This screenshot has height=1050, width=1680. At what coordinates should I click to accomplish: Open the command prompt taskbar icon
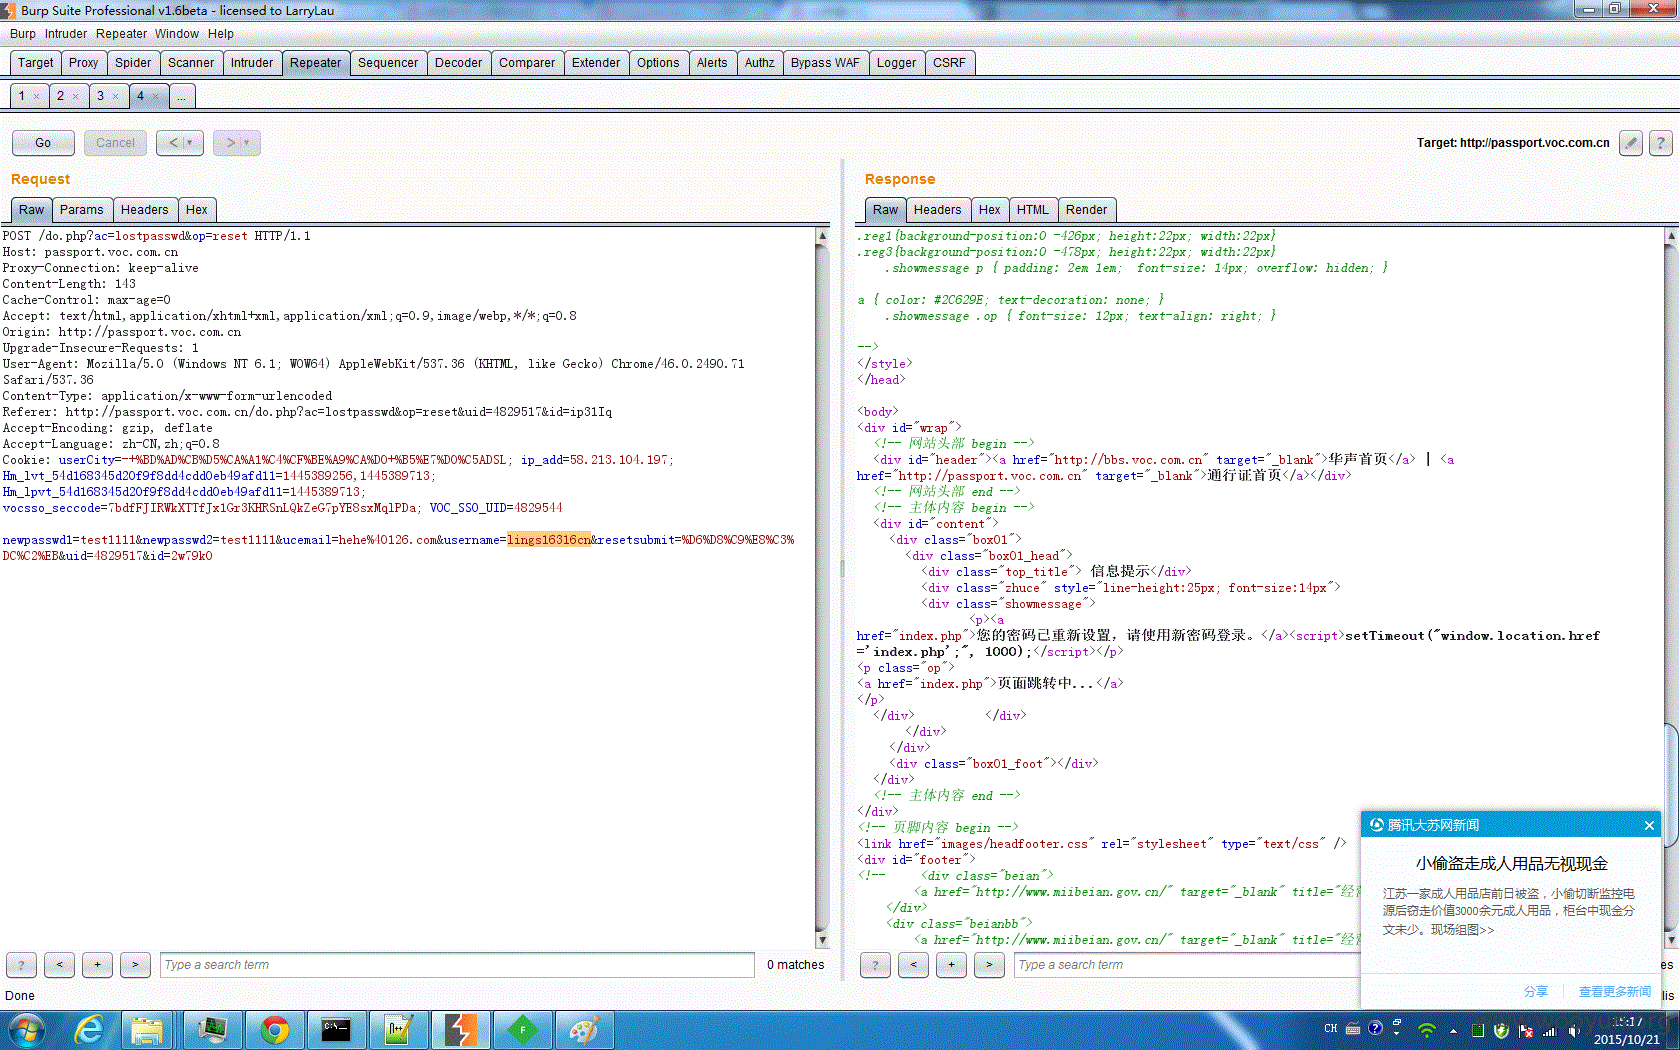336,1030
